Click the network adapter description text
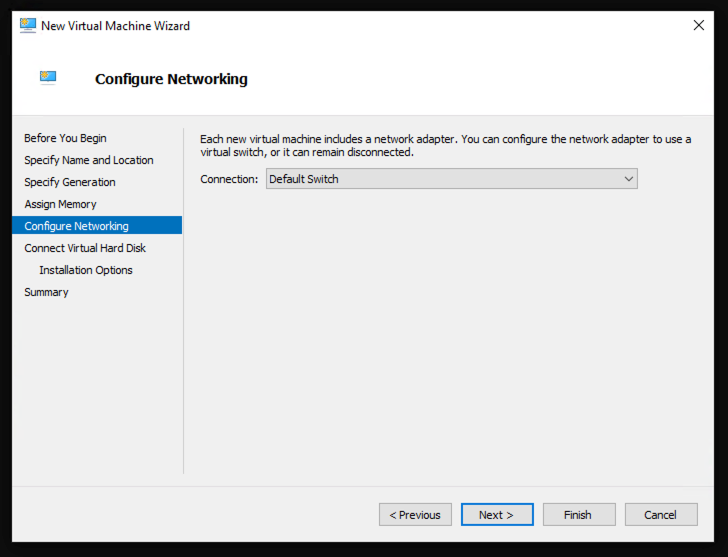This screenshot has width=728, height=557. coord(445,146)
